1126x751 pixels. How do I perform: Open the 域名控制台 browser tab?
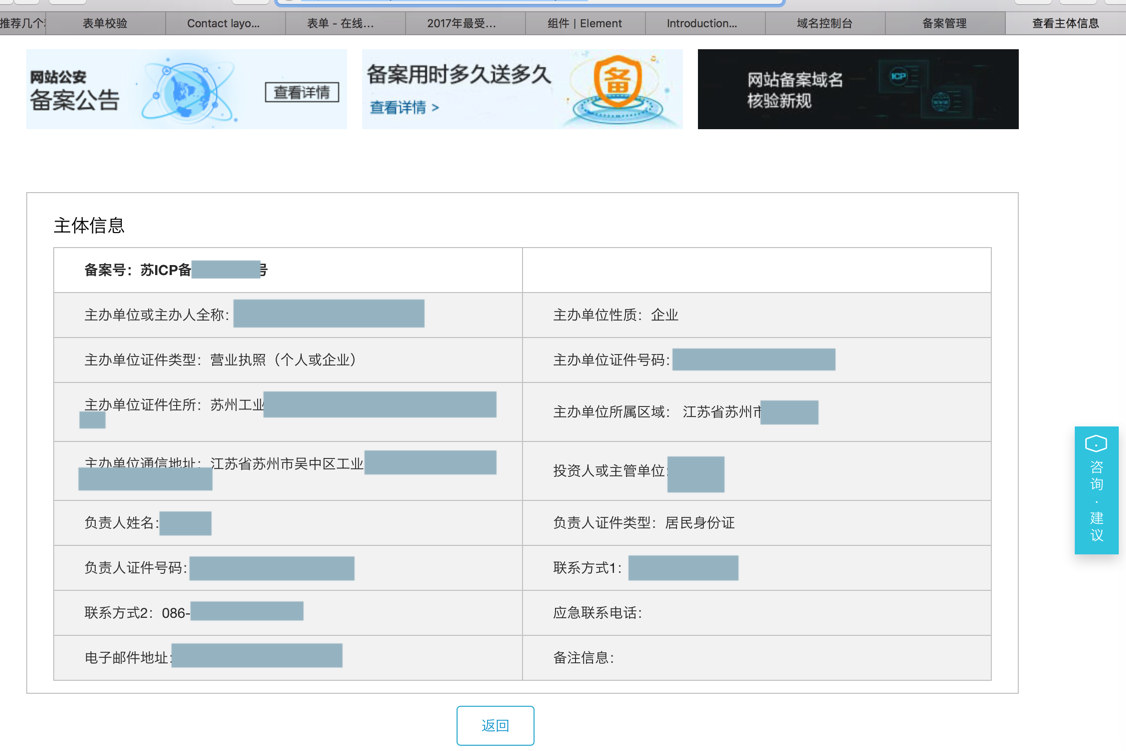pyautogui.click(x=824, y=23)
